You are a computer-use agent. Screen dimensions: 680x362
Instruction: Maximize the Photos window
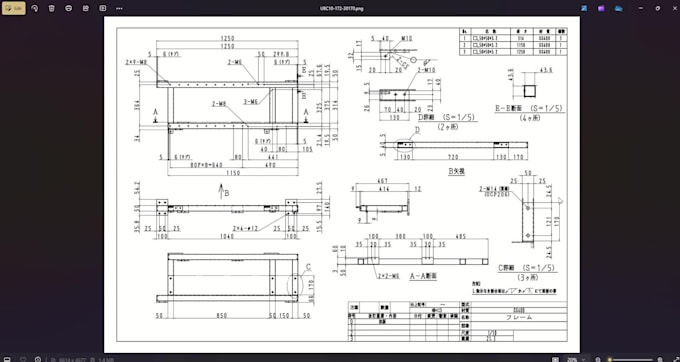coord(657,8)
